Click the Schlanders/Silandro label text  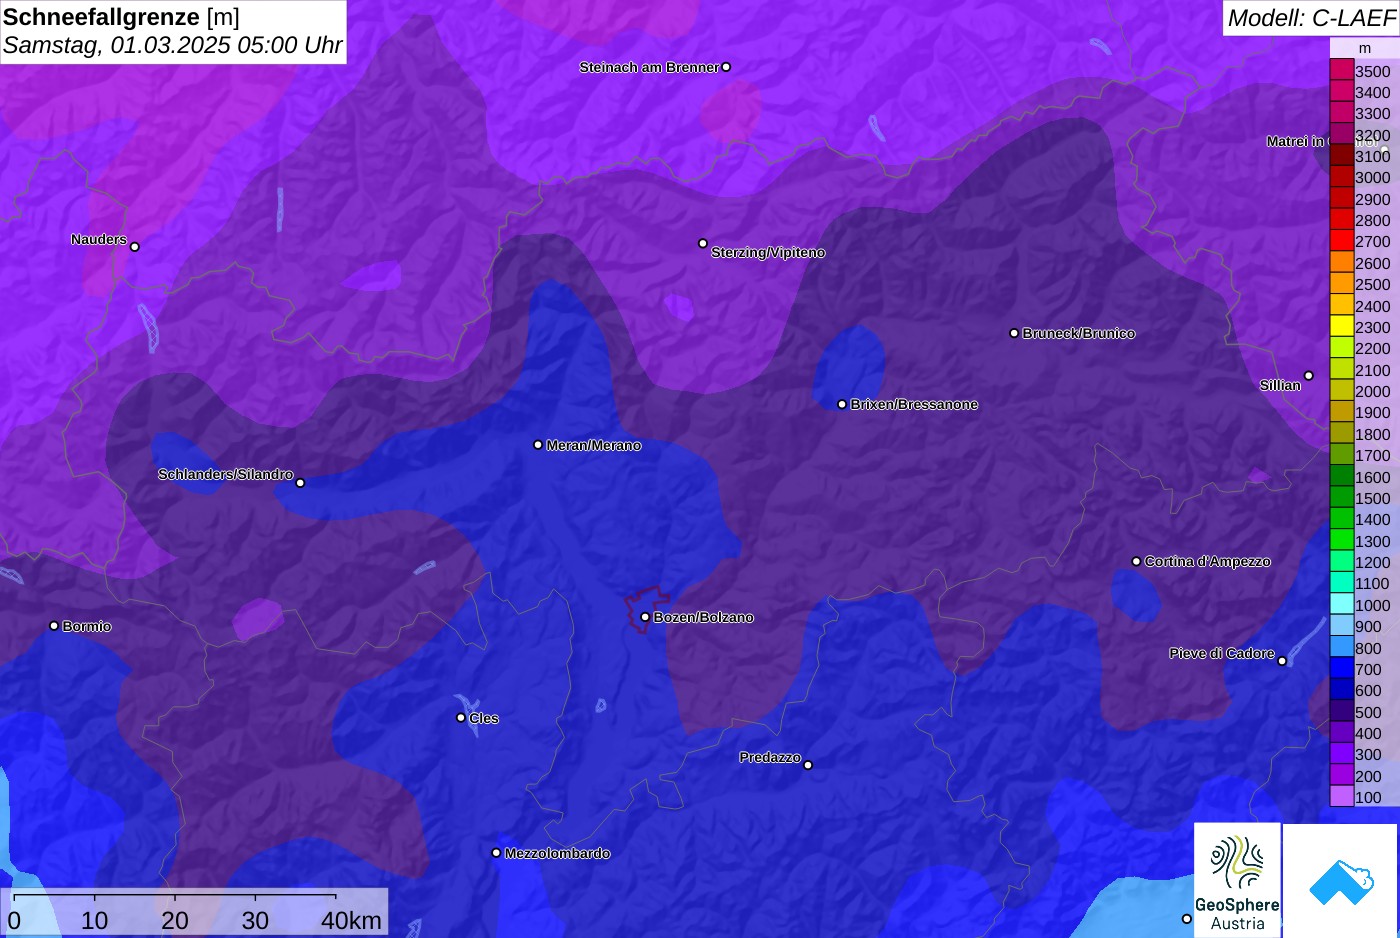[x=226, y=474]
